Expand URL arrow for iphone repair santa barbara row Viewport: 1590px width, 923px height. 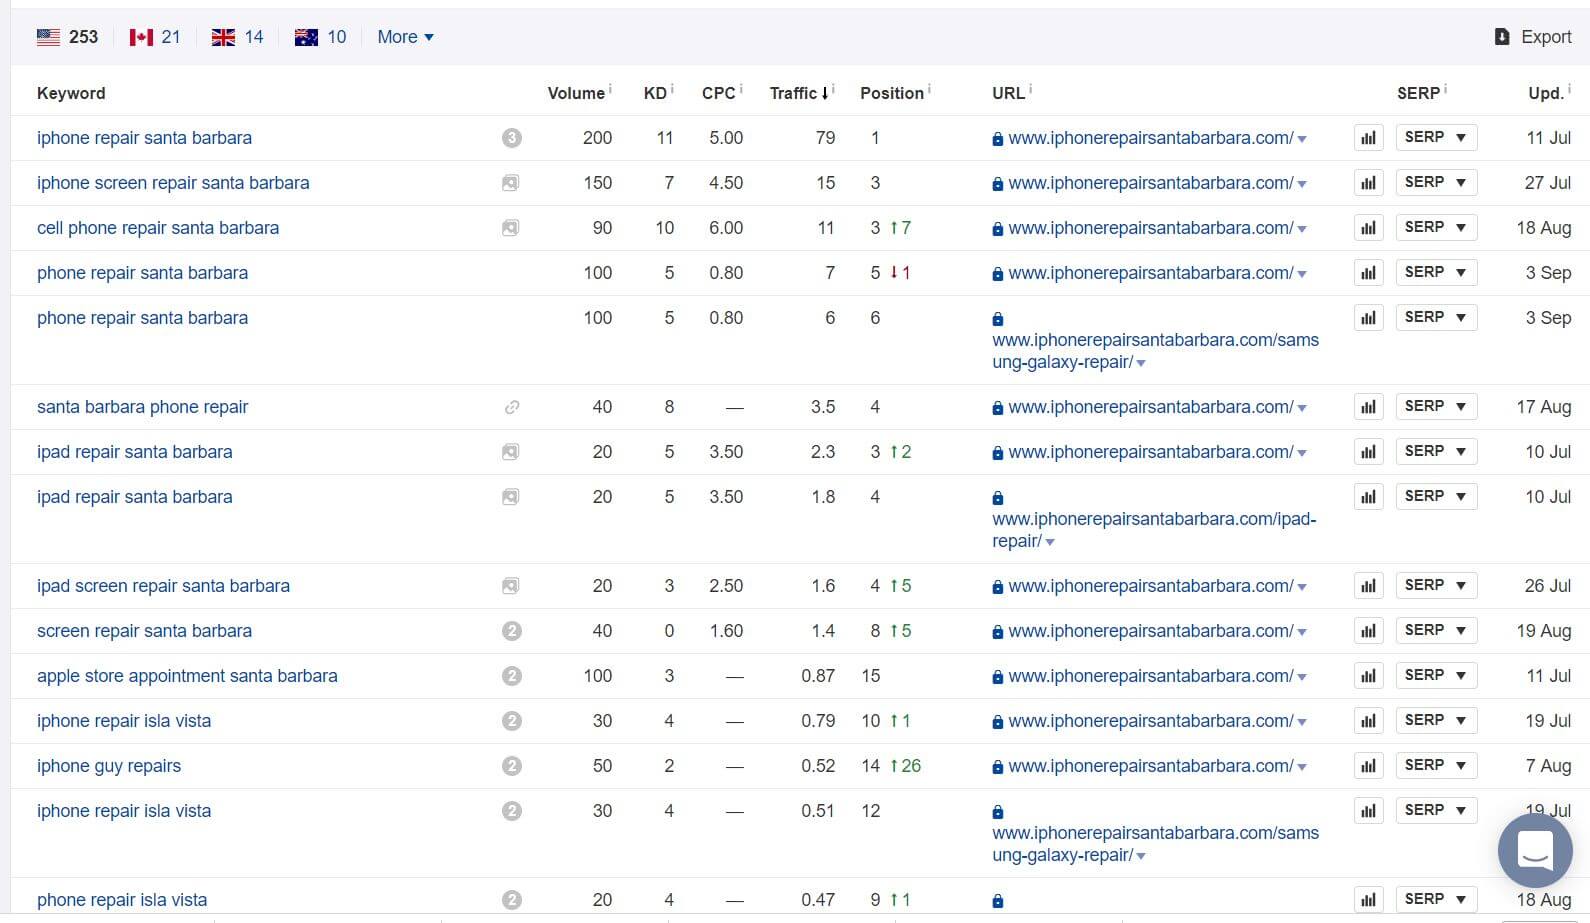point(1302,140)
